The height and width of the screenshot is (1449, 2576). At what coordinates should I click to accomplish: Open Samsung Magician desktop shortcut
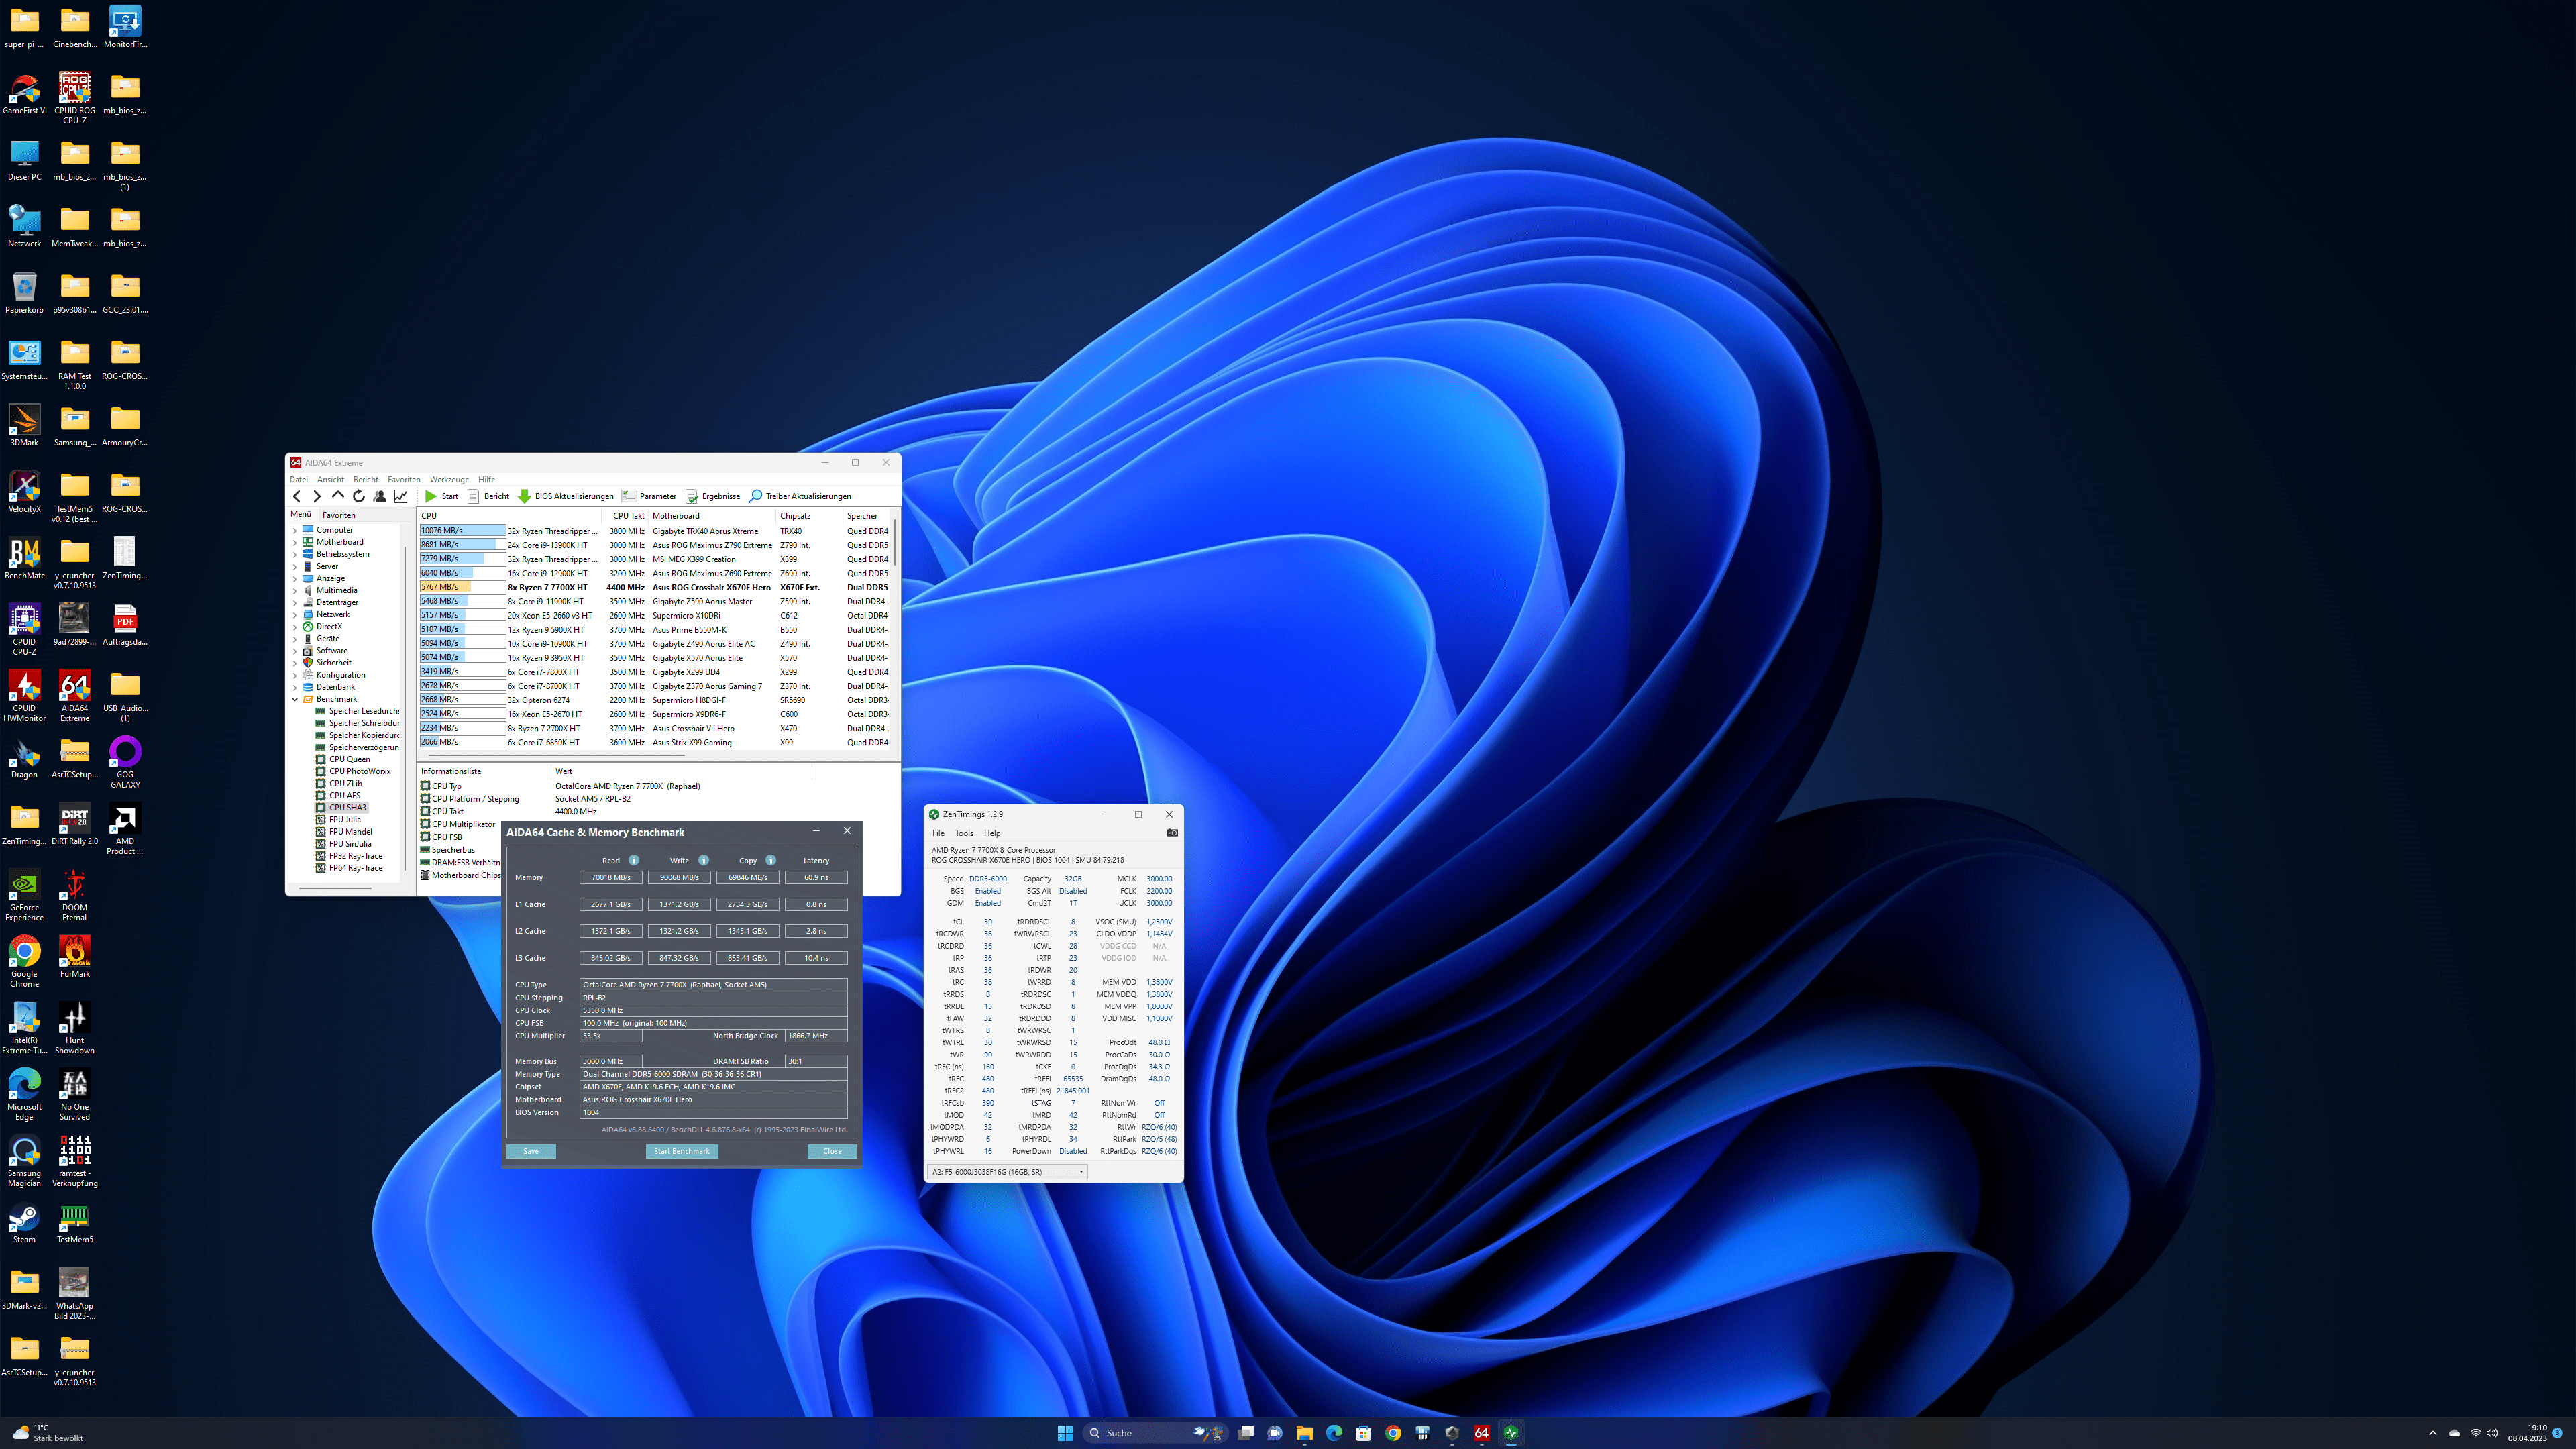[24, 1161]
